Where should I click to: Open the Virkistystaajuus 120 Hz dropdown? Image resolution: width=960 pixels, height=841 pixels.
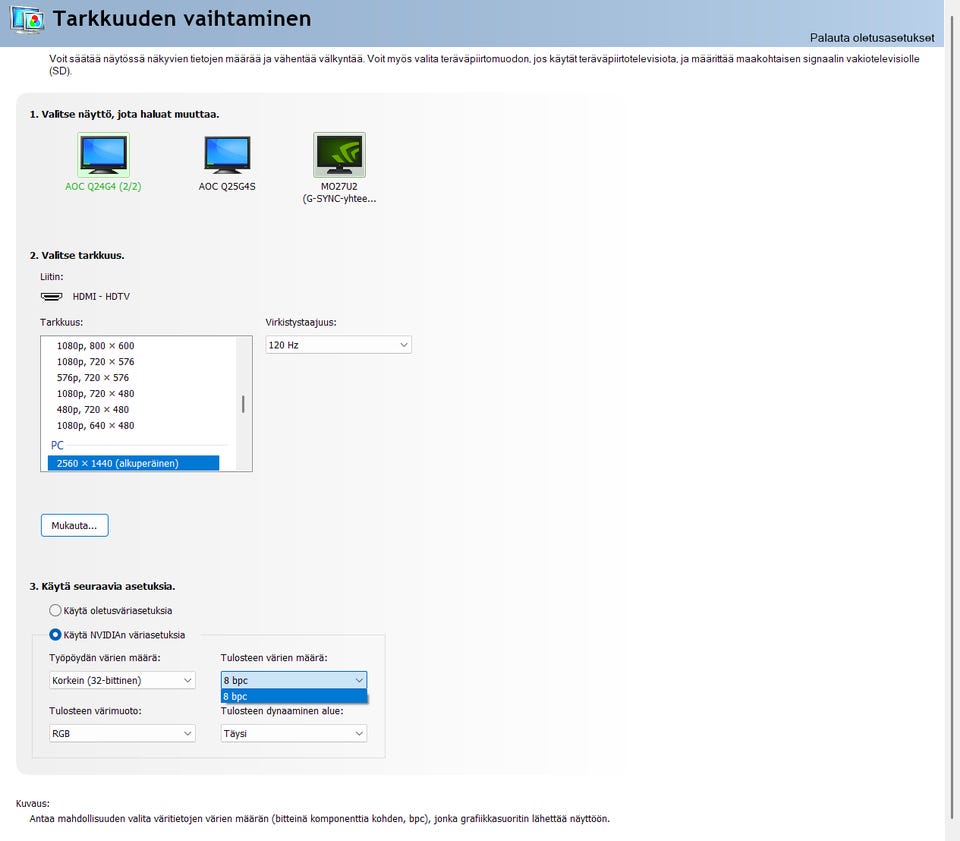[339, 345]
